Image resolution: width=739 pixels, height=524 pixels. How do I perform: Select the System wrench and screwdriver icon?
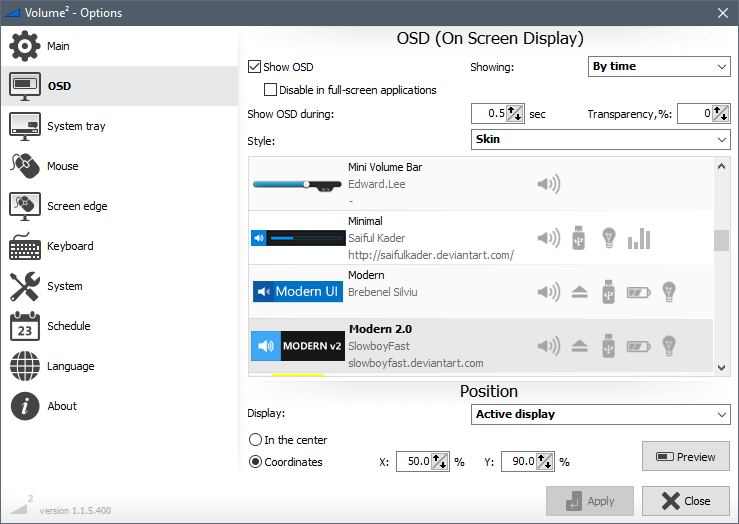point(25,286)
